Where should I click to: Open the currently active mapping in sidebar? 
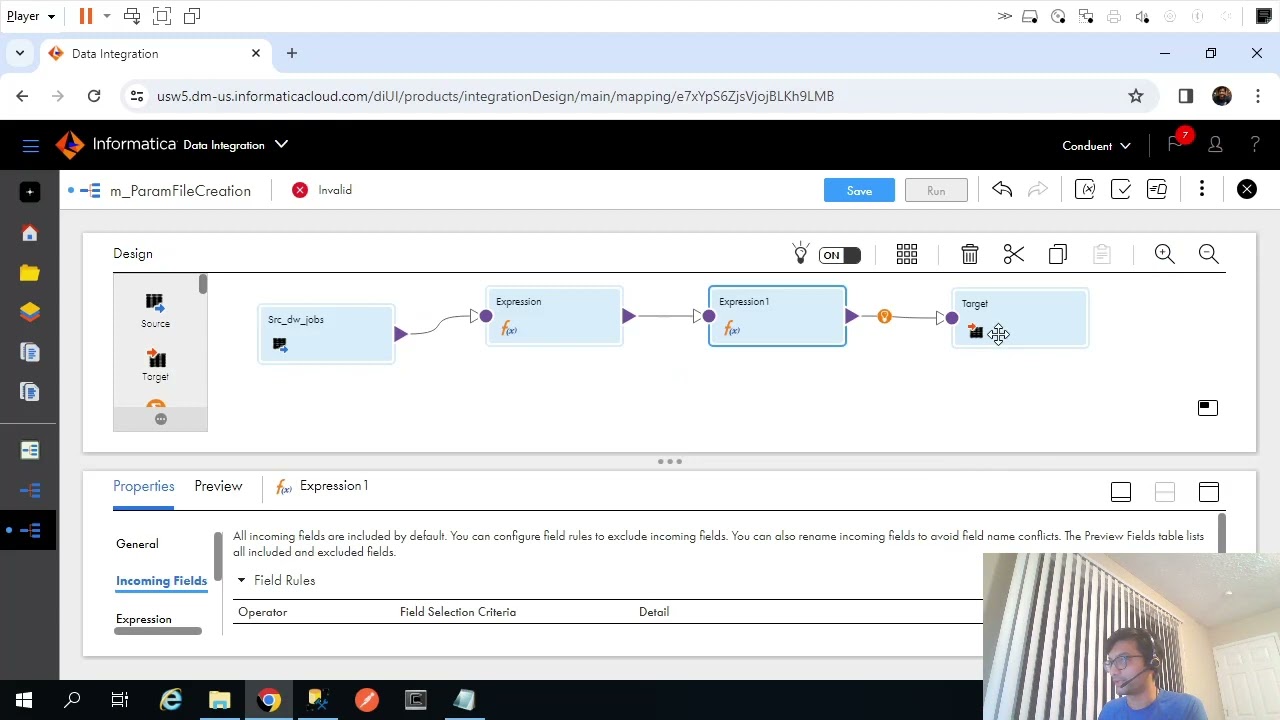(x=29, y=530)
